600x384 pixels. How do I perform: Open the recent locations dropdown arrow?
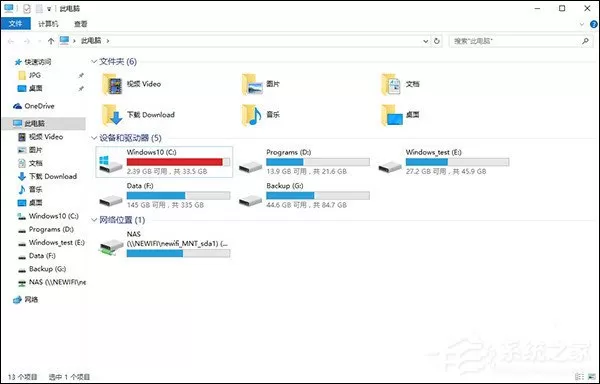39,41
